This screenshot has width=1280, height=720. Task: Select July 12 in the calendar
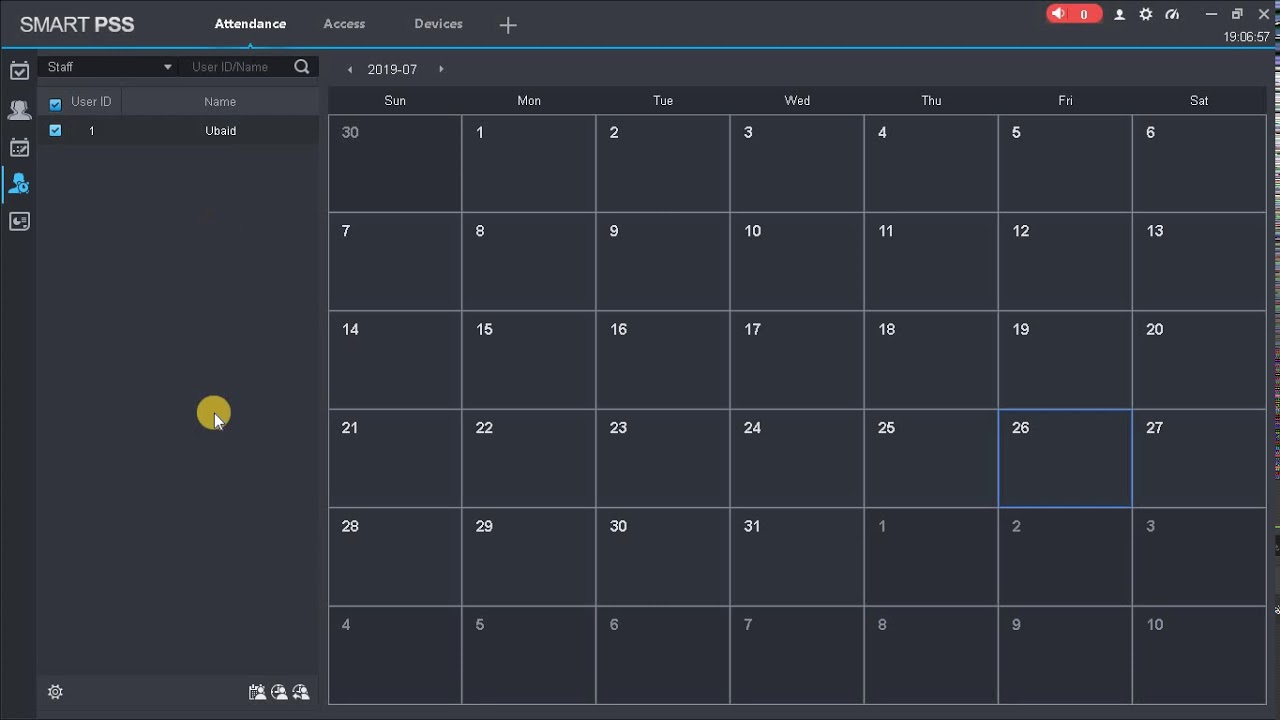pyautogui.click(x=1065, y=261)
